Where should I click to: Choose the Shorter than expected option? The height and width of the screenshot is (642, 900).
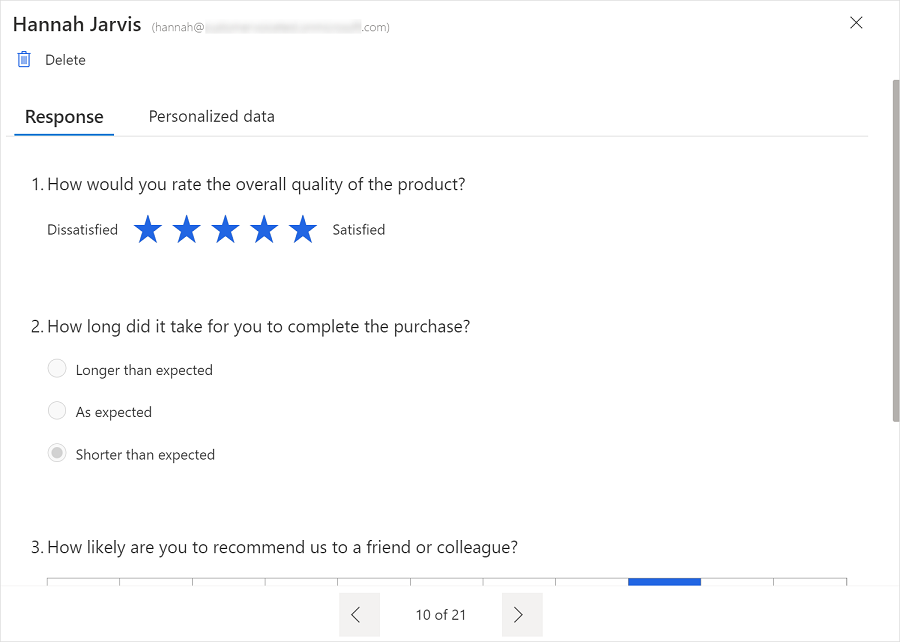tap(57, 453)
